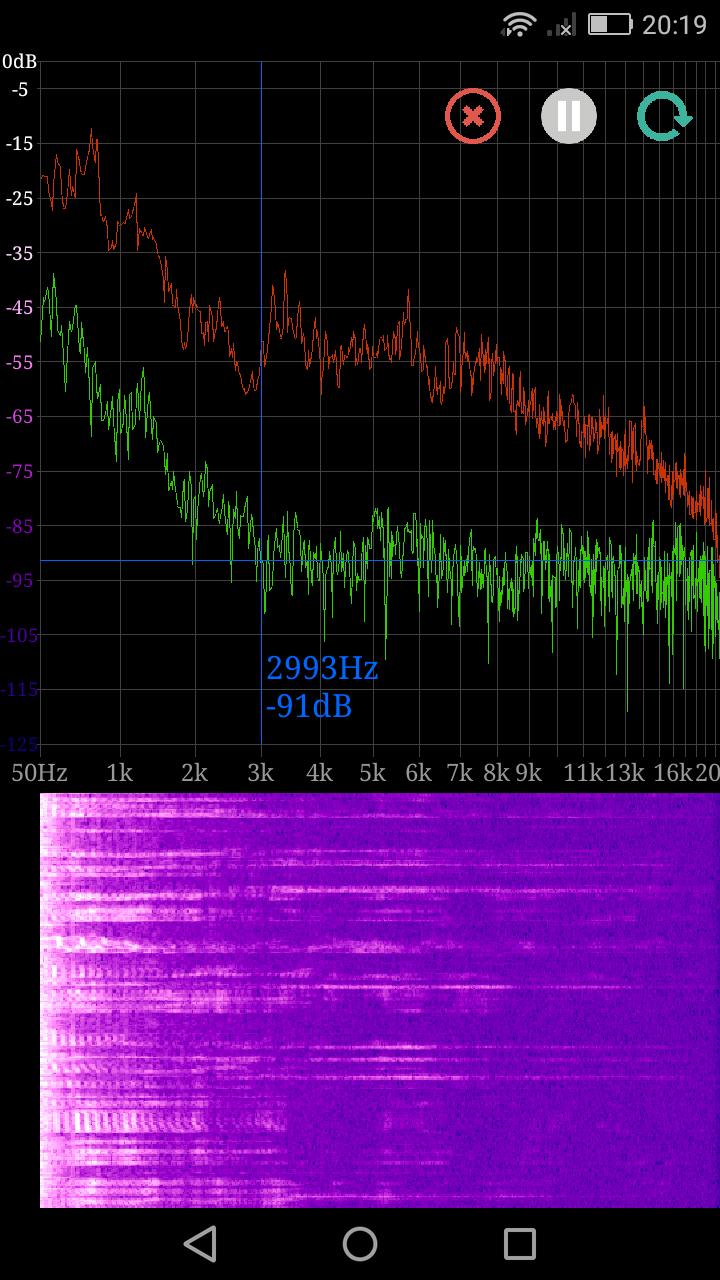Tap the 16k frequency axis label

[x=674, y=772]
